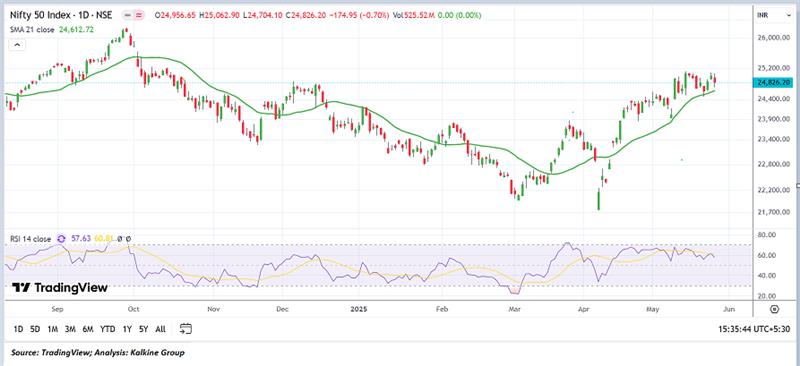This screenshot has width=800, height=366.
Task: Click the high price value H25,062.90
Action: (219, 16)
